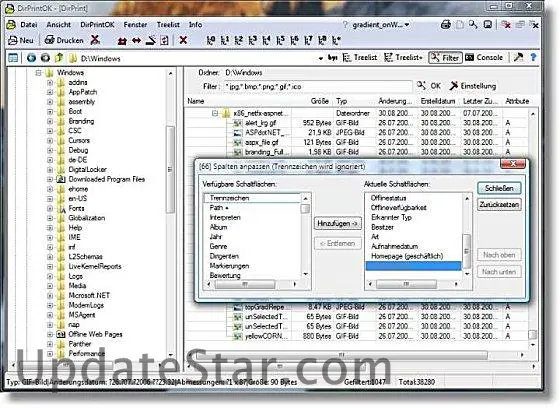Image resolution: width=560 pixels, height=408 pixels.
Task: Click the OK button next to filter
Action: tap(429, 86)
